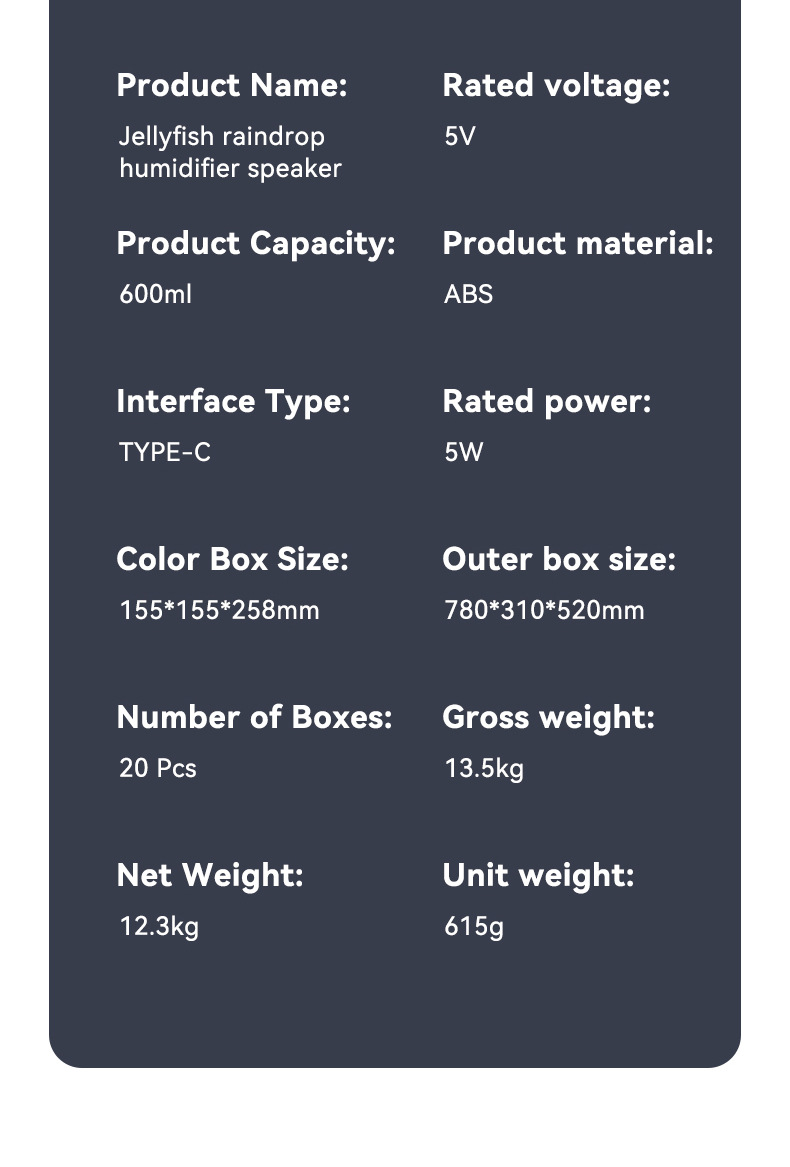Select the TYPE-C interface value
Viewport: 790px width, 1167px height.
pos(165,452)
